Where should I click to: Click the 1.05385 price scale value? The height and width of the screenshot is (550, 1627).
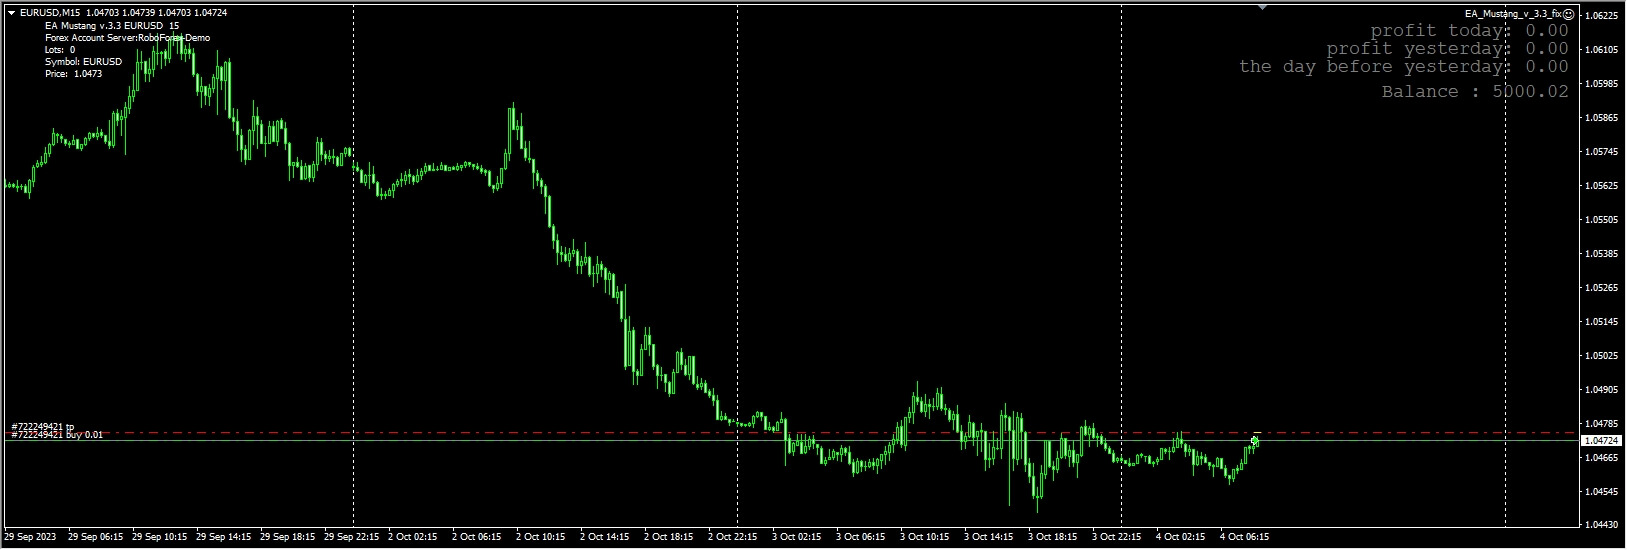[1602, 254]
